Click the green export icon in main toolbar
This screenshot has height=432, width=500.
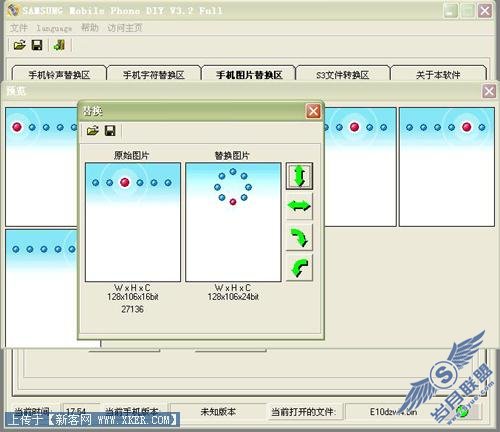click(x=59, y=45)
